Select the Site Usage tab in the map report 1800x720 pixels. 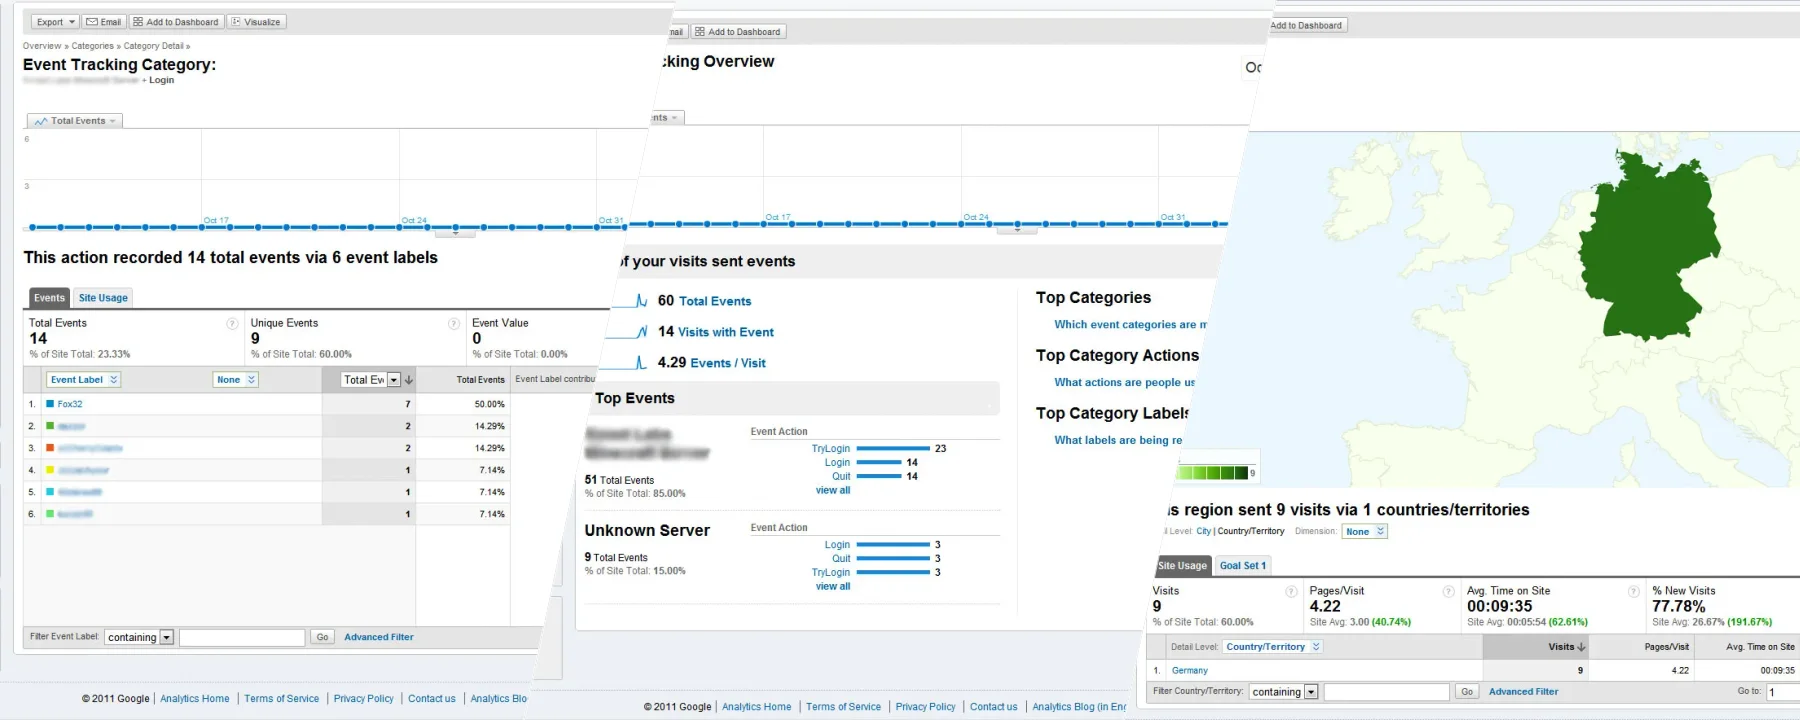(1182, 566)
